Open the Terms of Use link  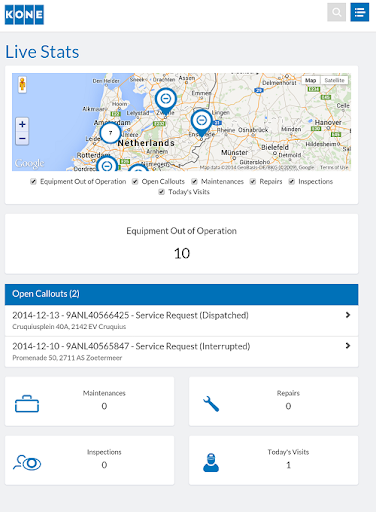[334, 167]
